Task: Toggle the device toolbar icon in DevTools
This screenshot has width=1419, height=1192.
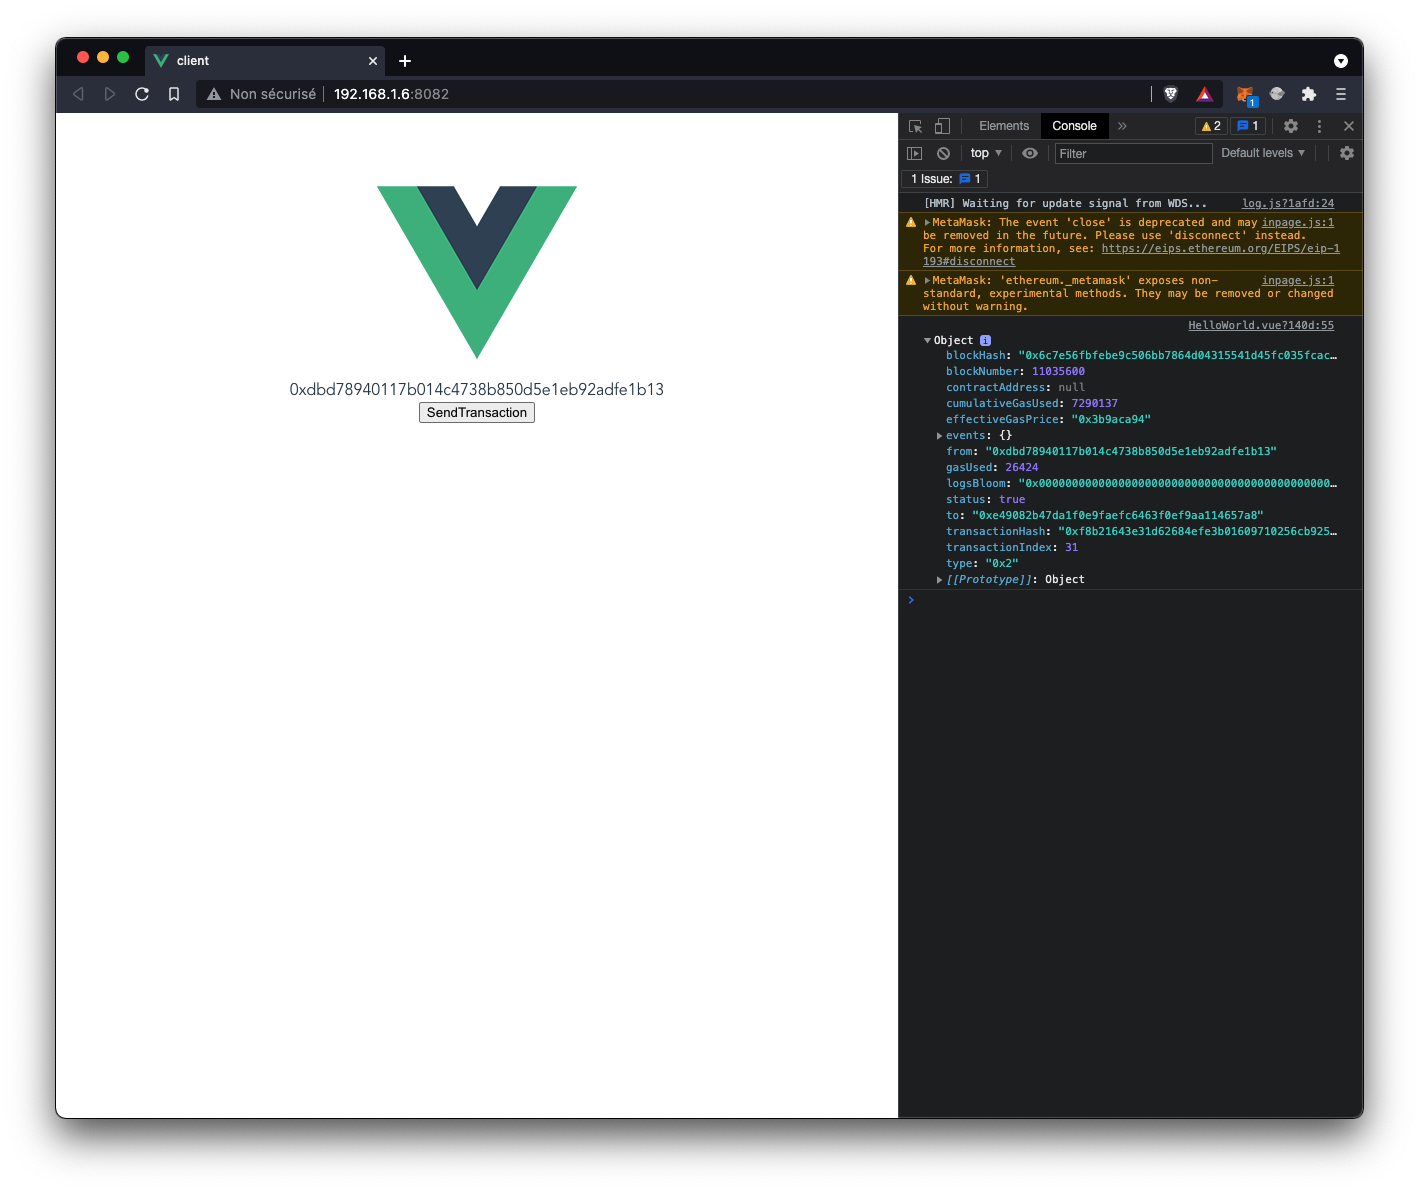Action: pos(942,126)
